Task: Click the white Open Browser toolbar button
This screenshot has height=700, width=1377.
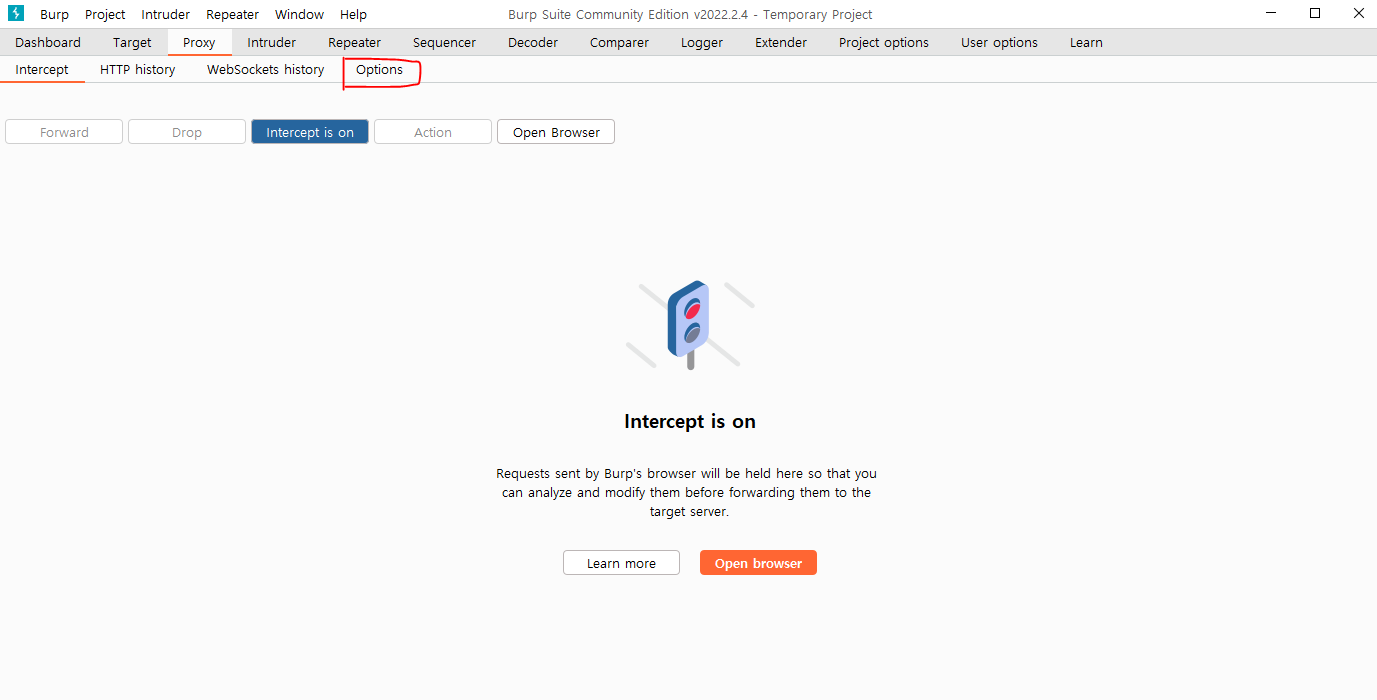Action: click(556, 132)
